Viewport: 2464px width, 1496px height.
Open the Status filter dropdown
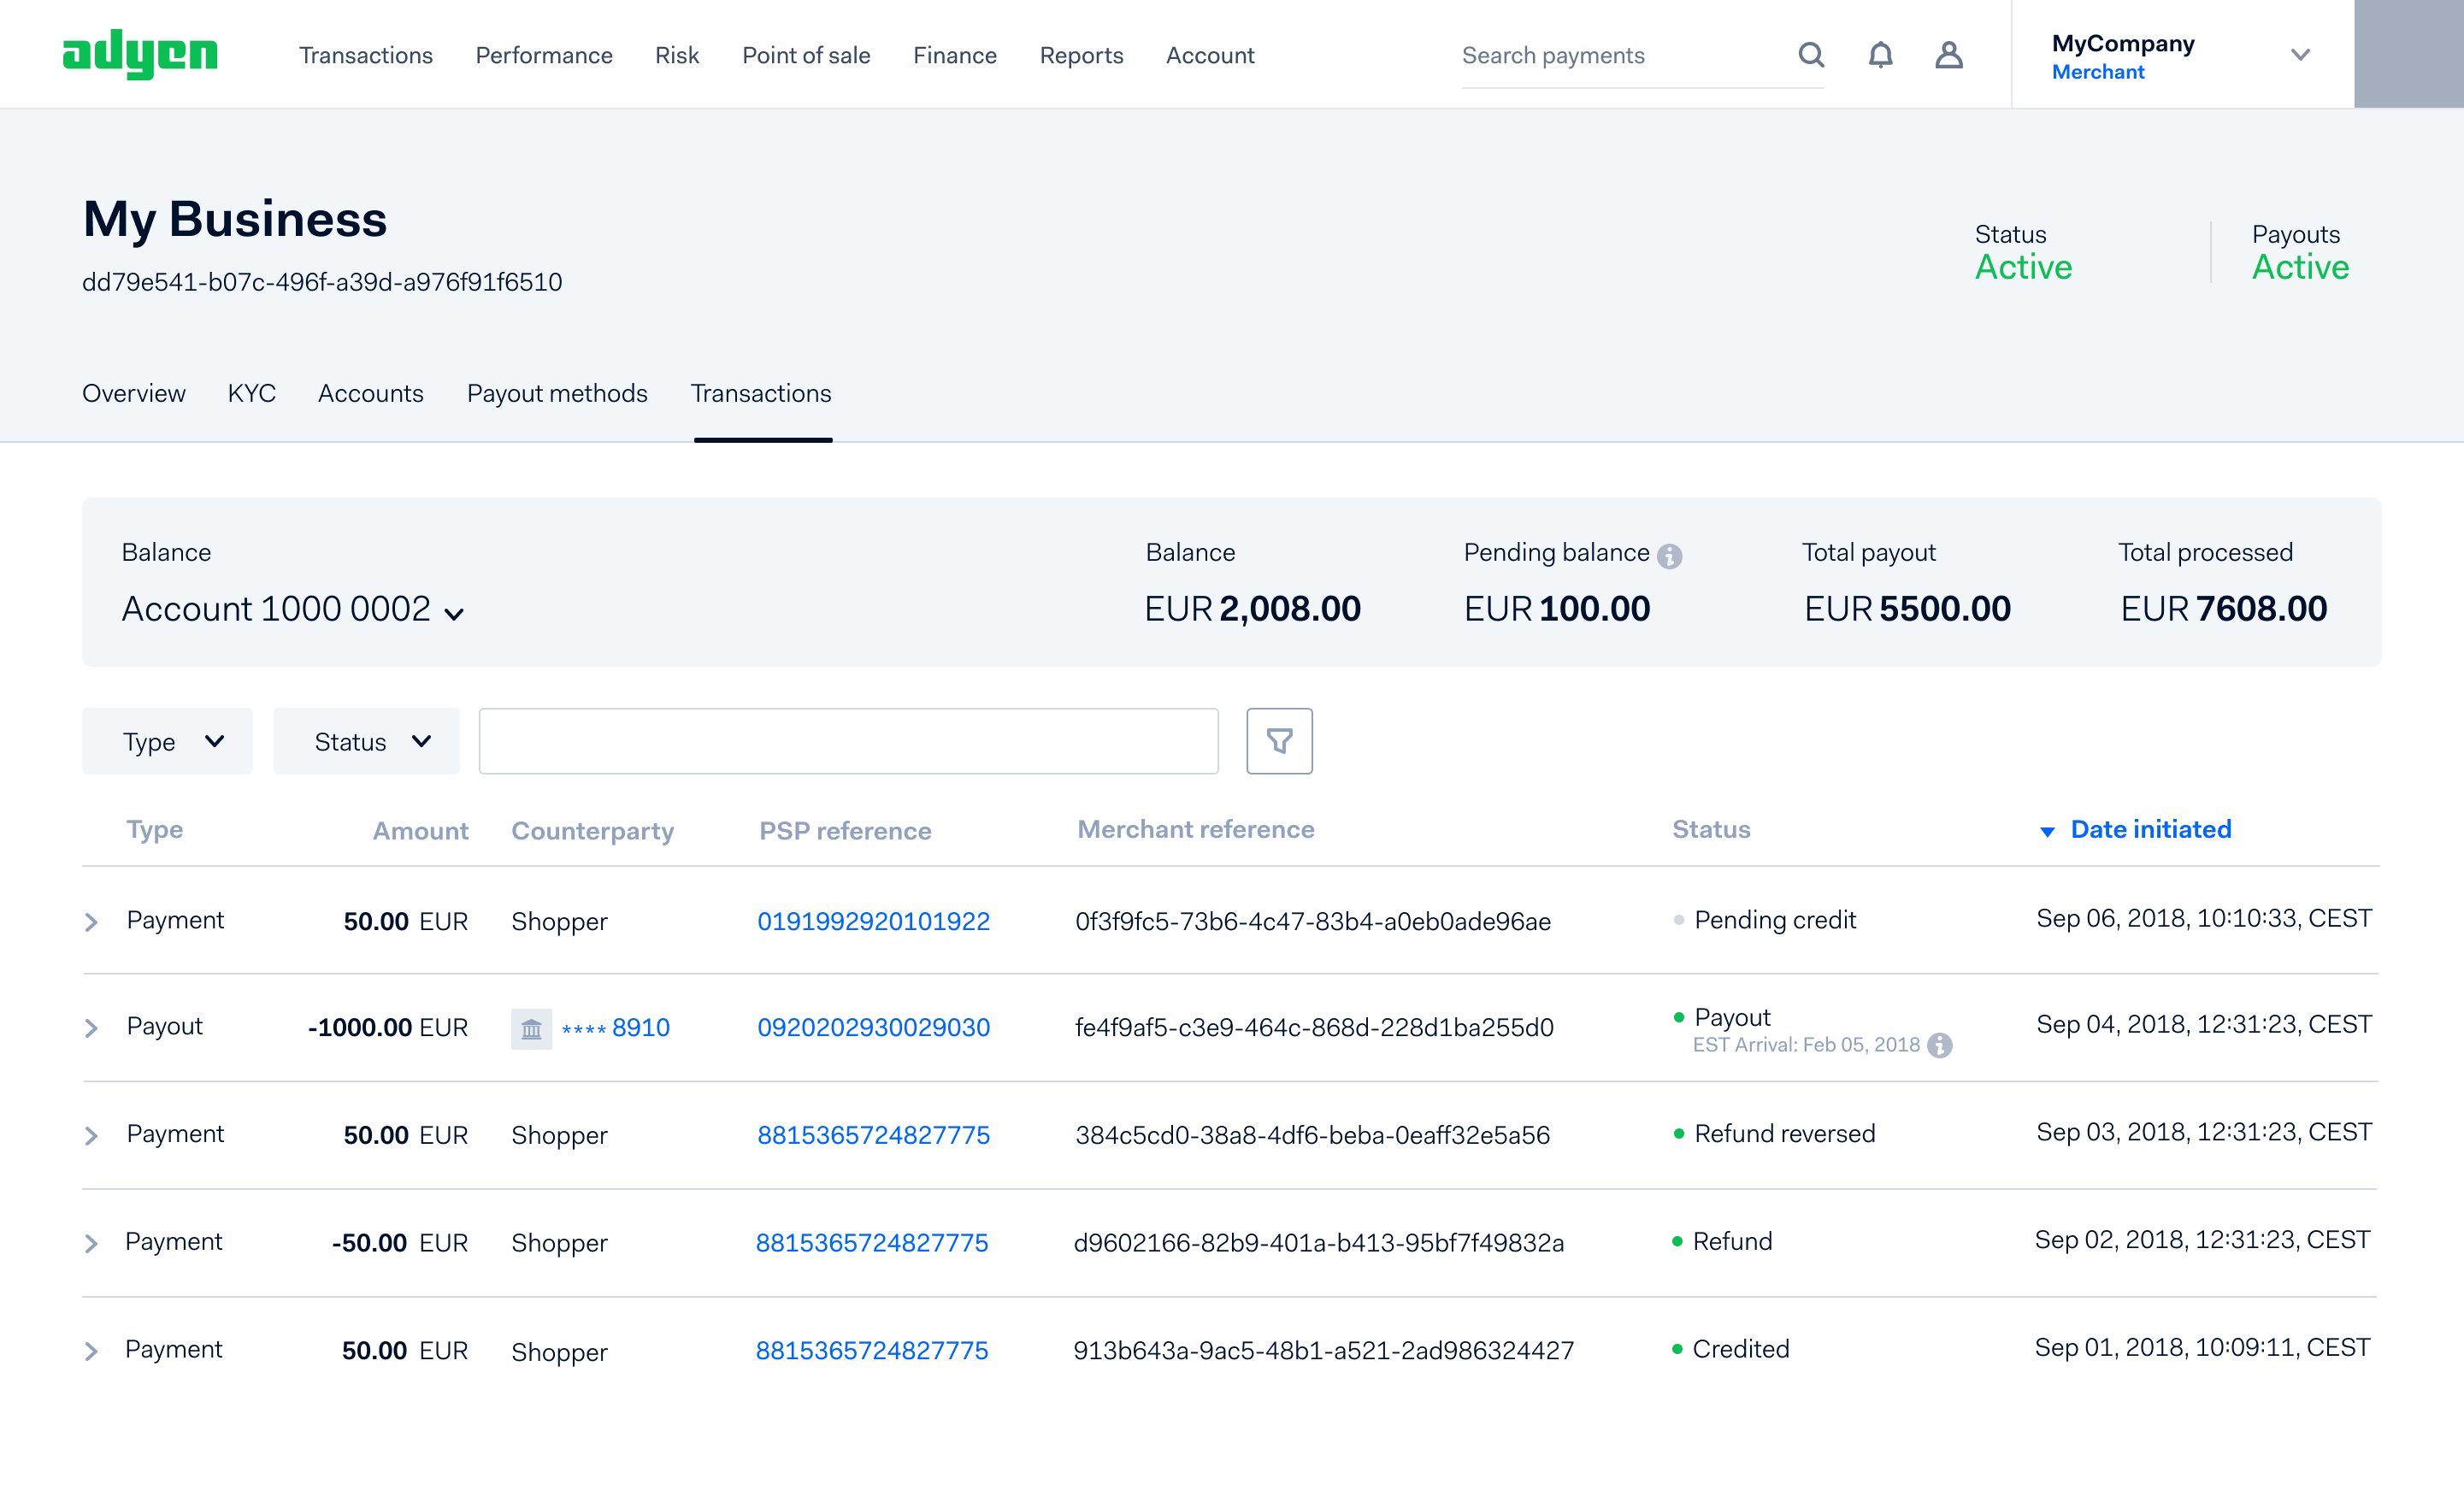(366, 741)
